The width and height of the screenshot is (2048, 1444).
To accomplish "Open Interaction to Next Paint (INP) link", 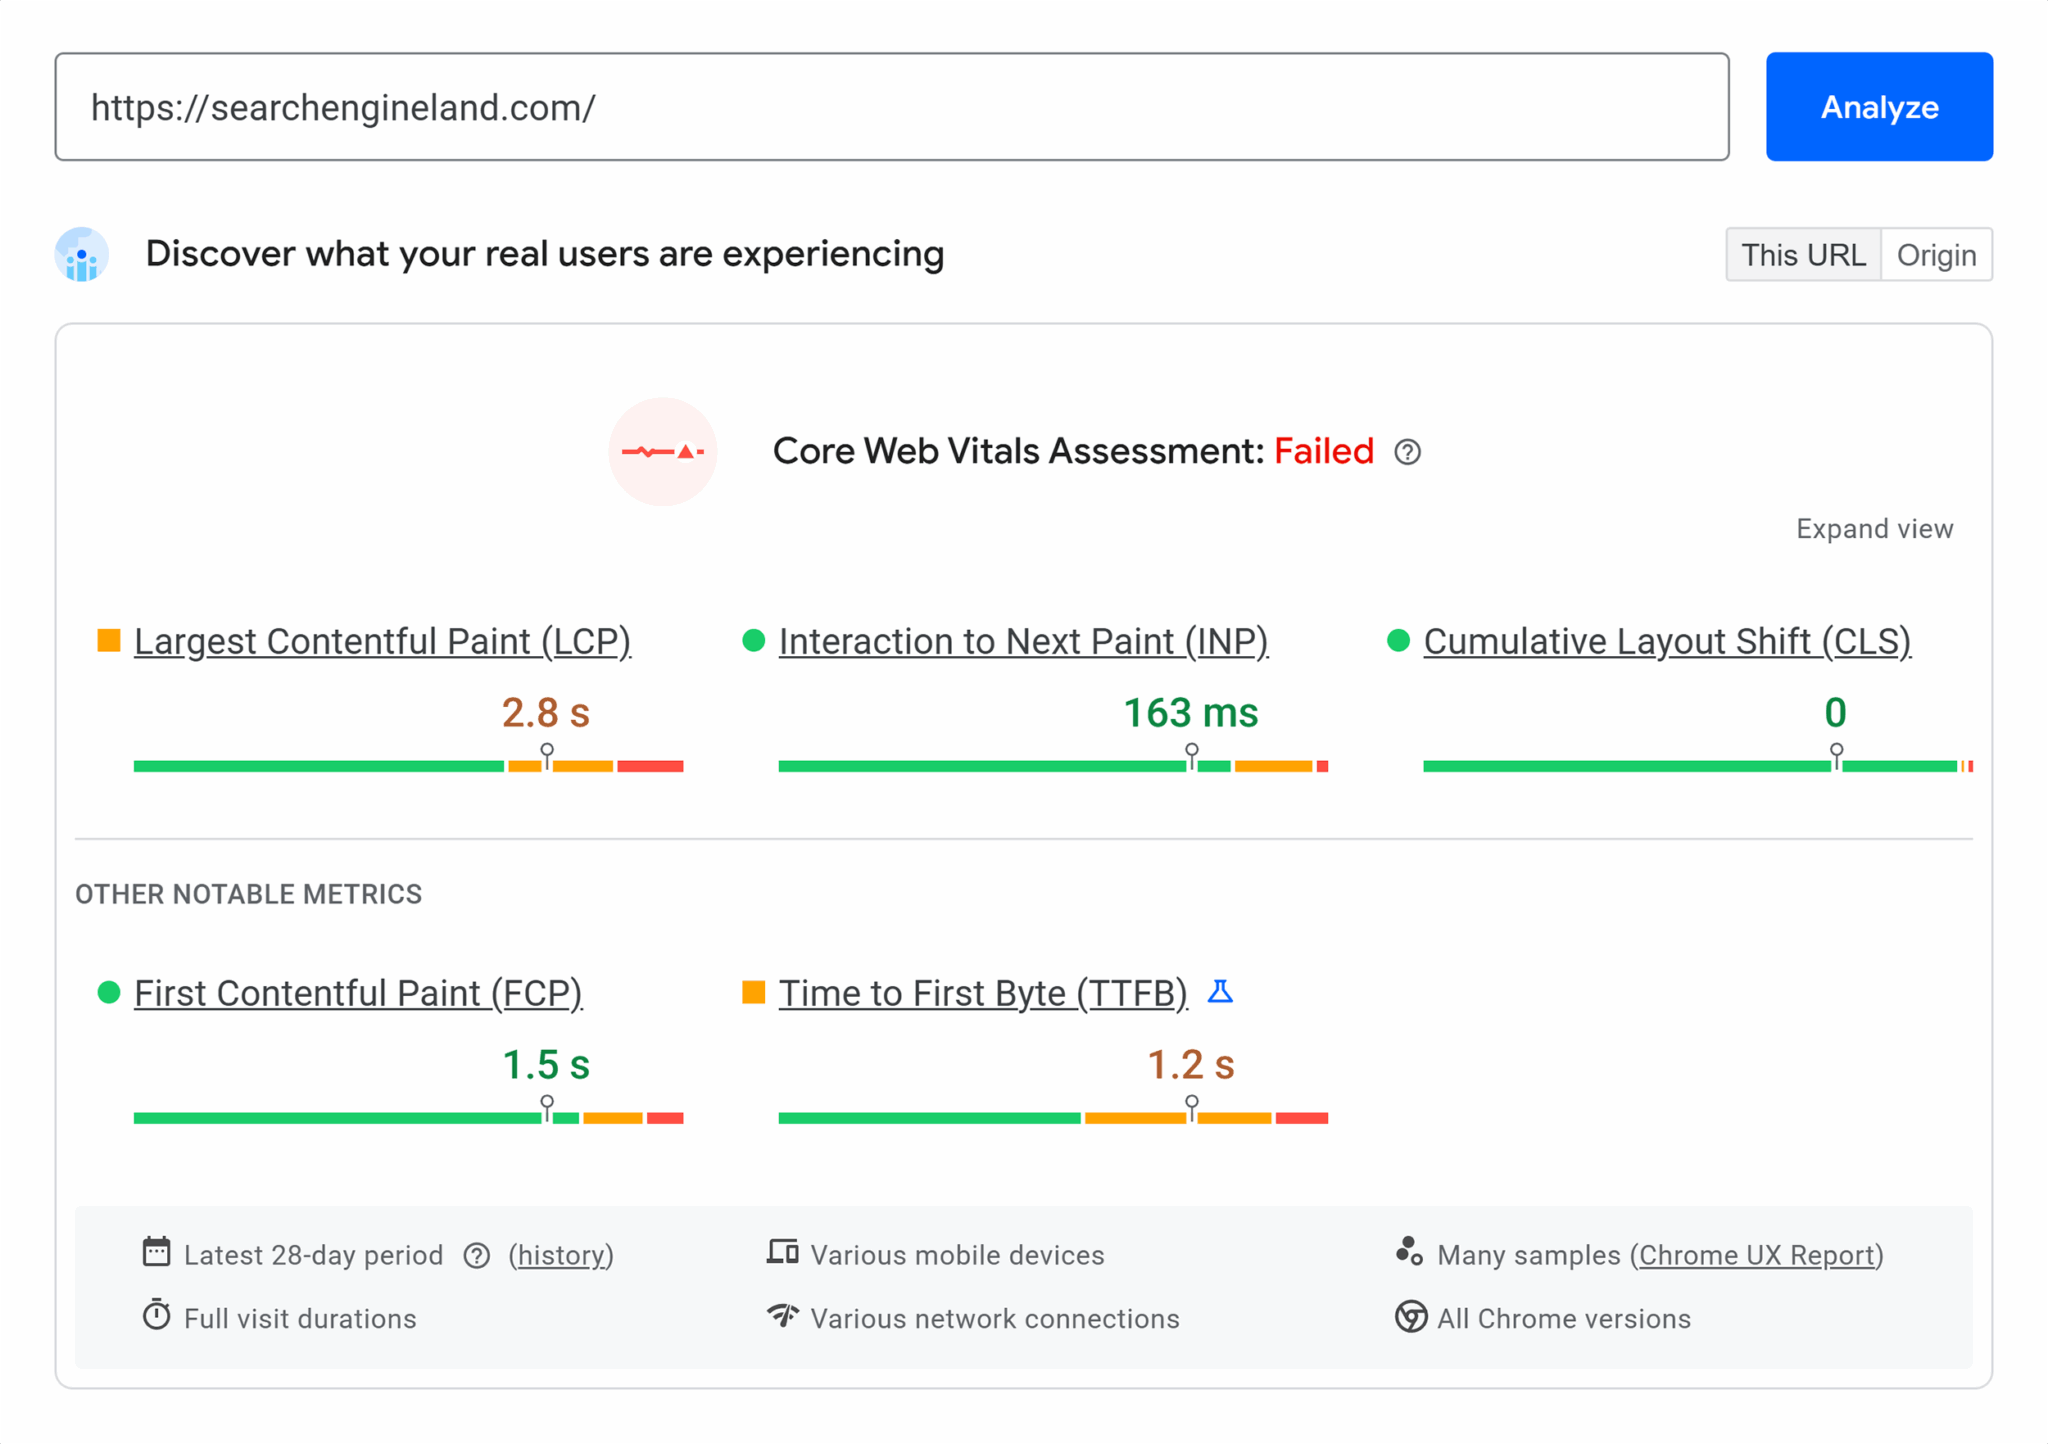I will click(x=1023, y=641).
